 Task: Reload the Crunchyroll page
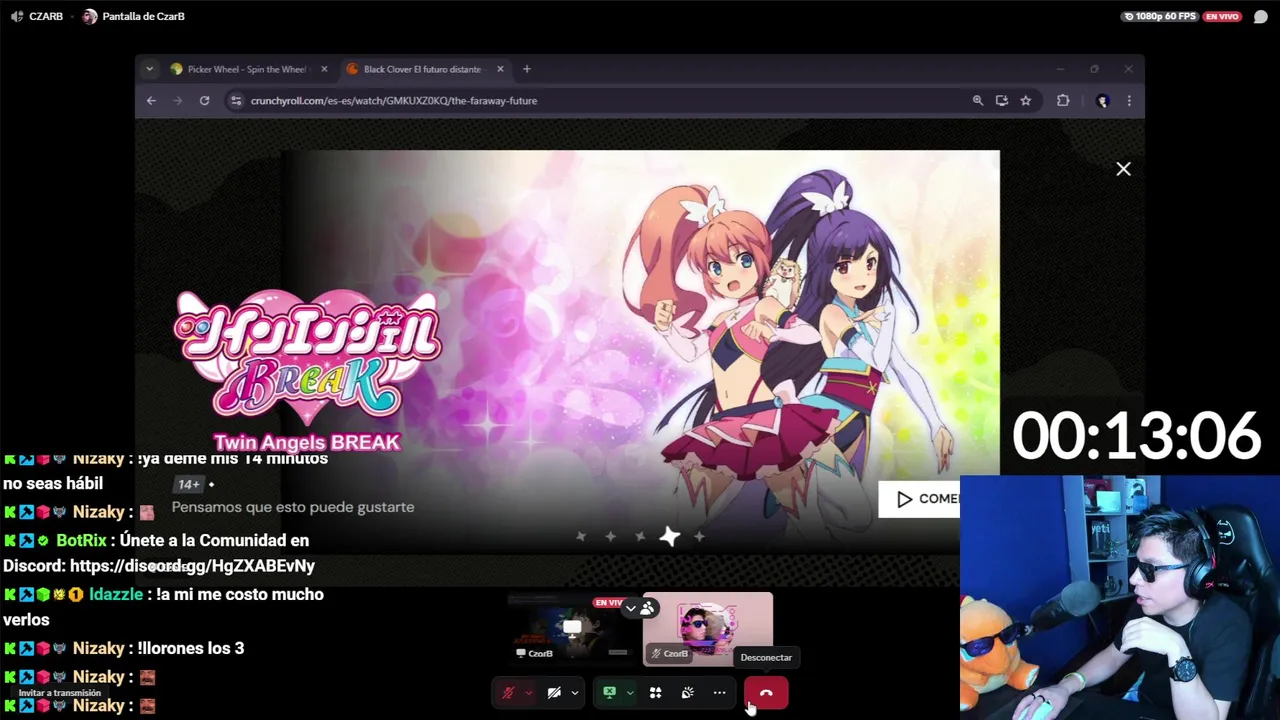[x=204, y=100]
